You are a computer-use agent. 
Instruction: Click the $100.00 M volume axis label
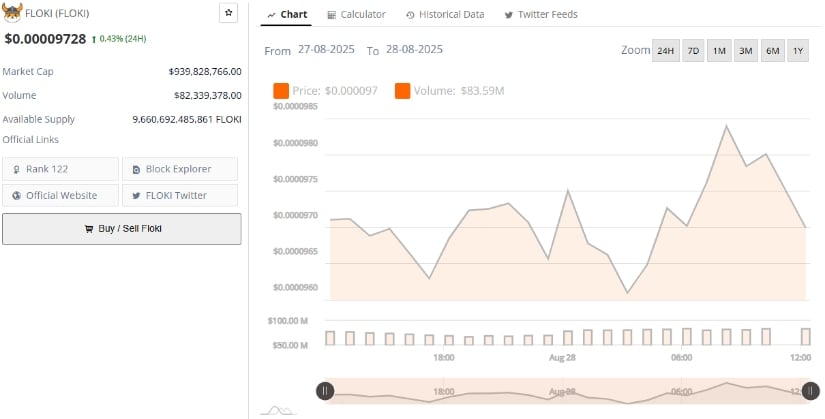point(288,321)
